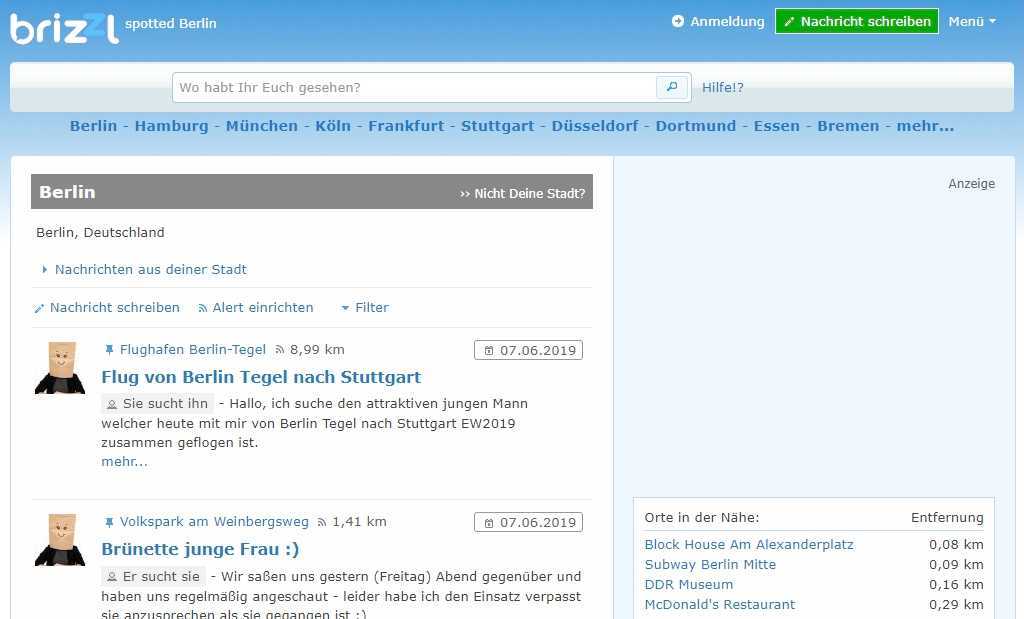Expand the Filter dropdown

(x=365, y=308)
